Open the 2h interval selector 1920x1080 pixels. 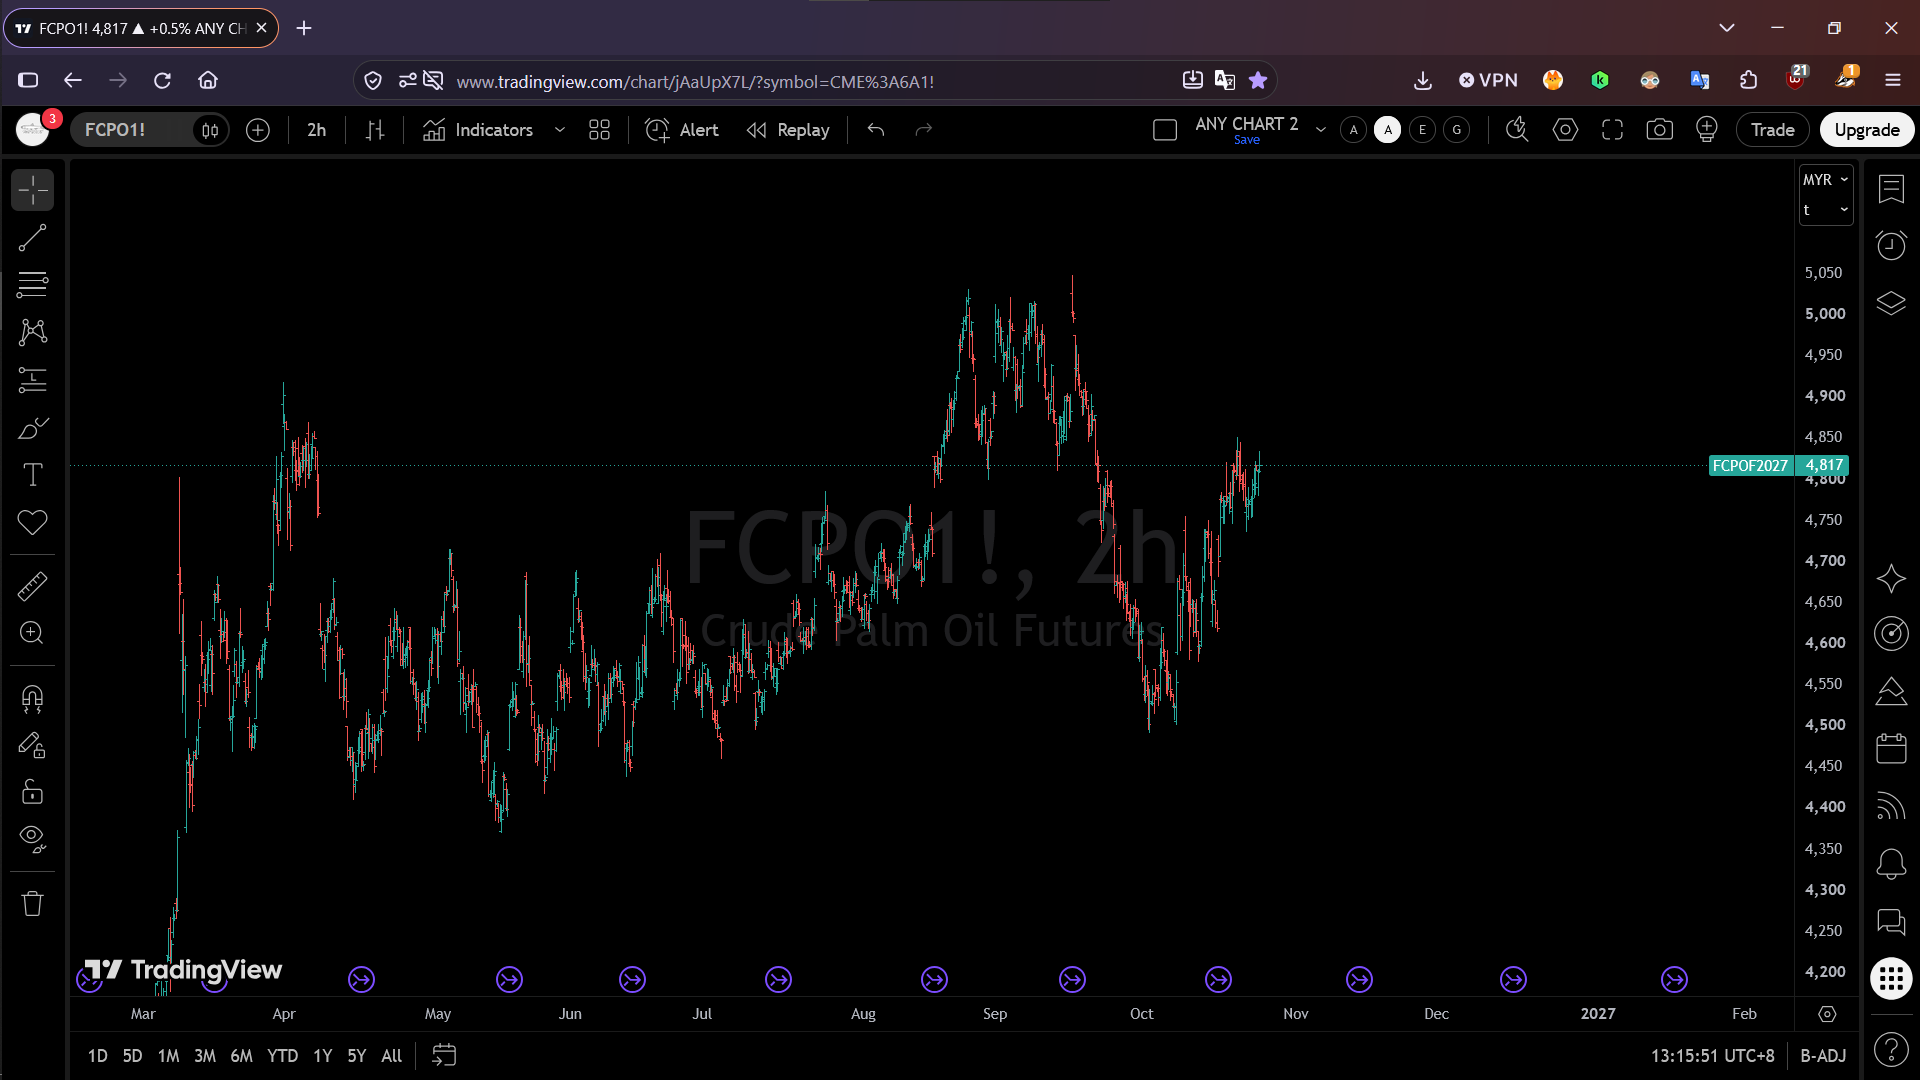click(x=316, y=130)
